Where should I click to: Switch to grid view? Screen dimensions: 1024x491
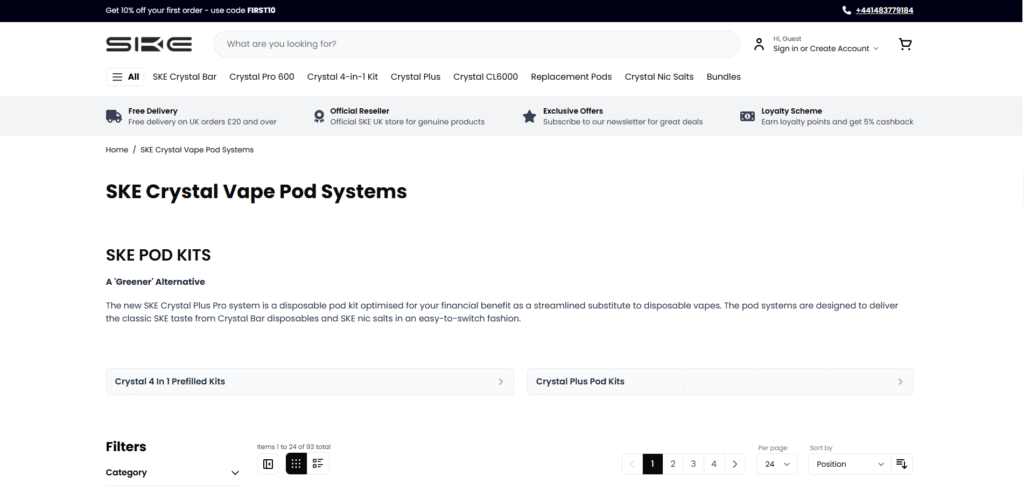pyautogui.click(x=296, y=464)
